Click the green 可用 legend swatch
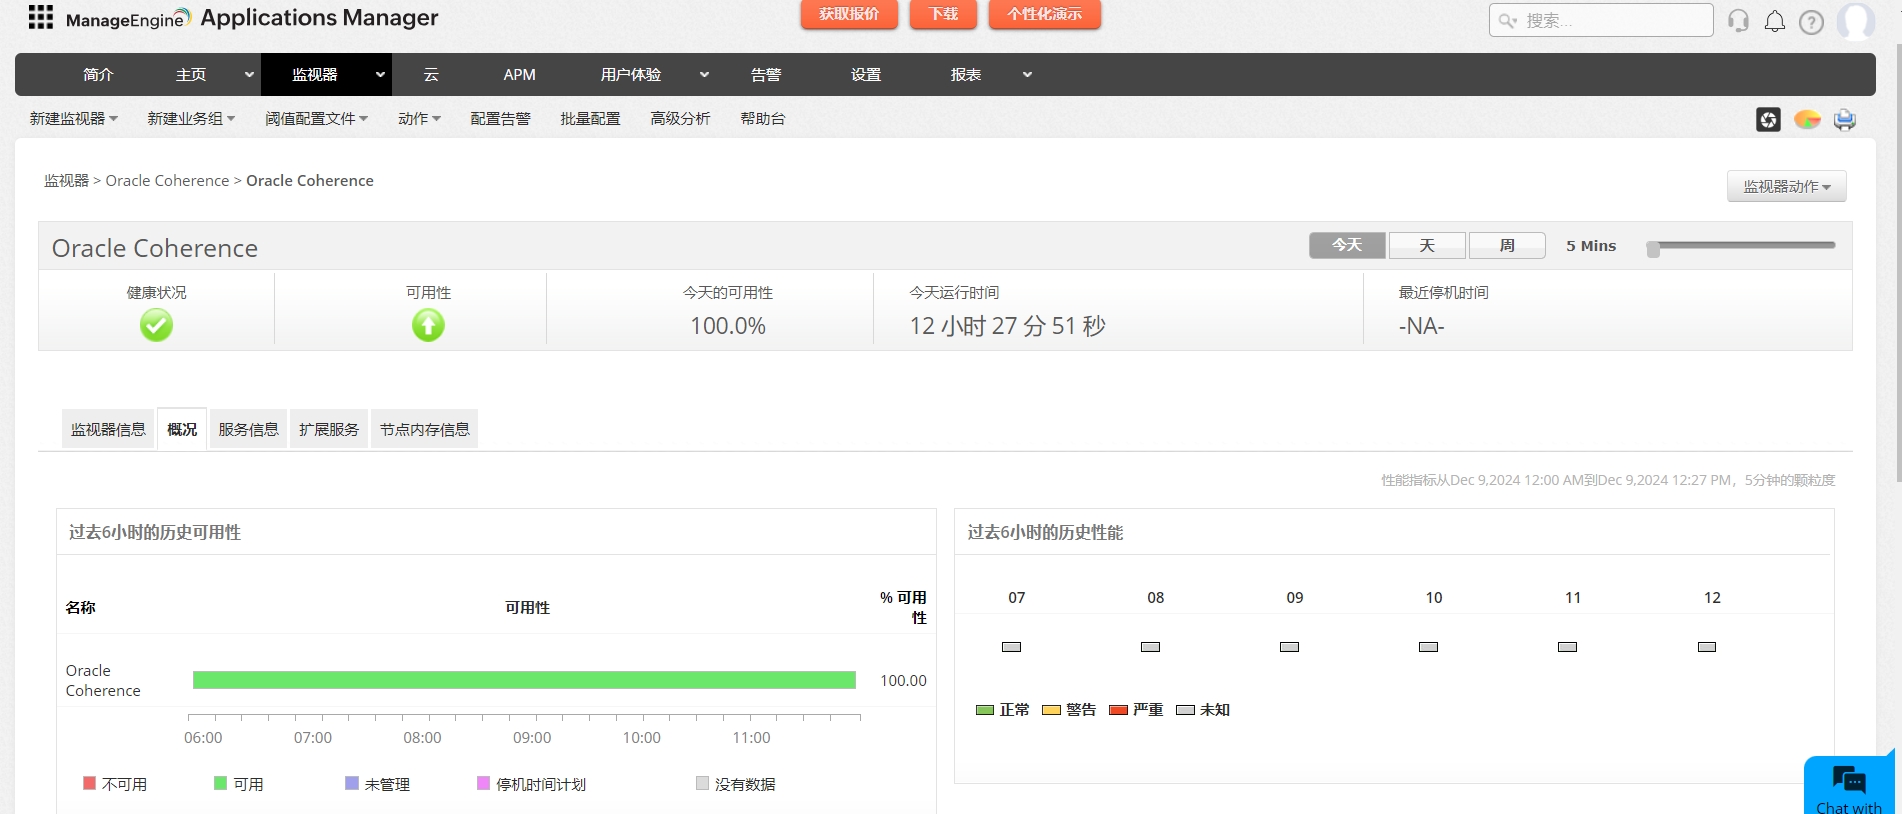 point(220,783)
